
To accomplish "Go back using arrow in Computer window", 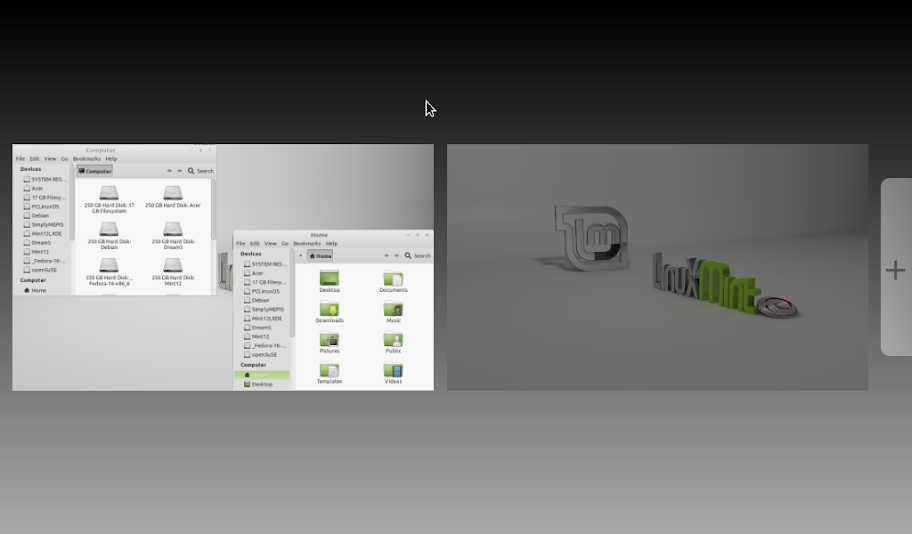I will coord(169,171).
